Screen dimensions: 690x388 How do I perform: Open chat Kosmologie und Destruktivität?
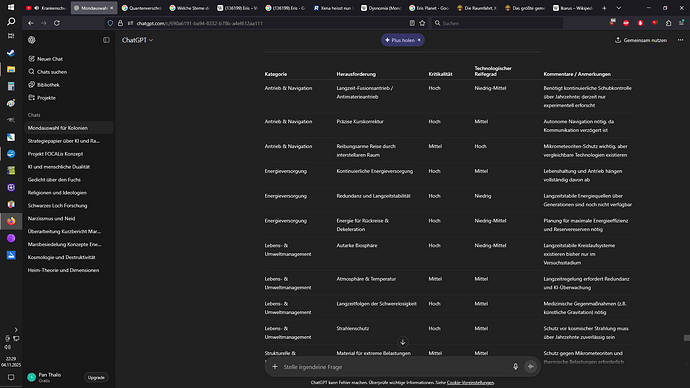click(69, 257)
